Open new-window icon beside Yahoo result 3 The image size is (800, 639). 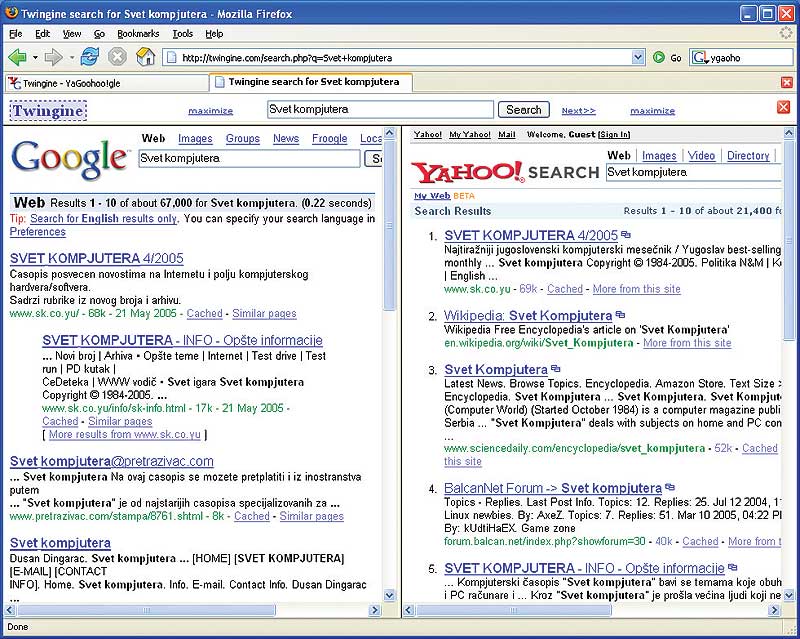(x=556, y=368)
